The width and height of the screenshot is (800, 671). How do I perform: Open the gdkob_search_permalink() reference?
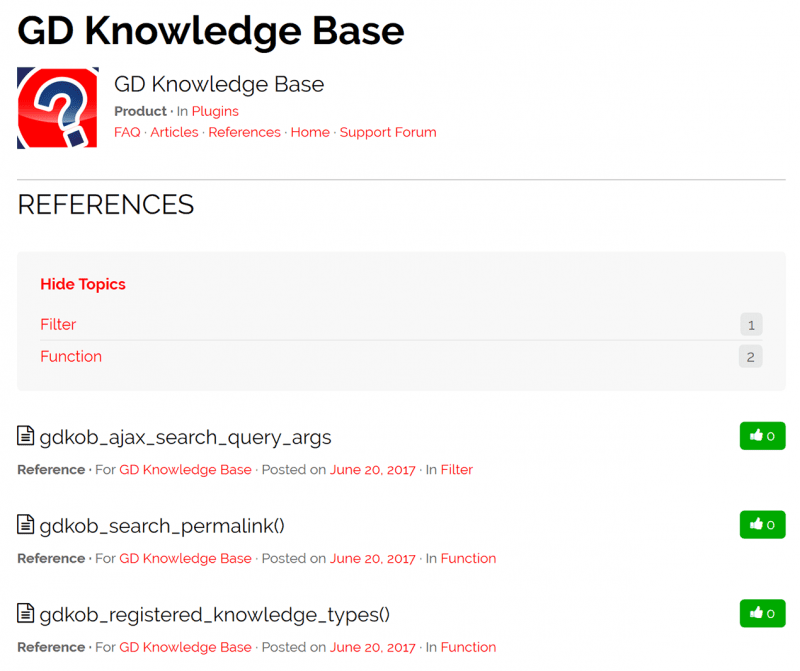pyautogui.click(x=162, y=526)
